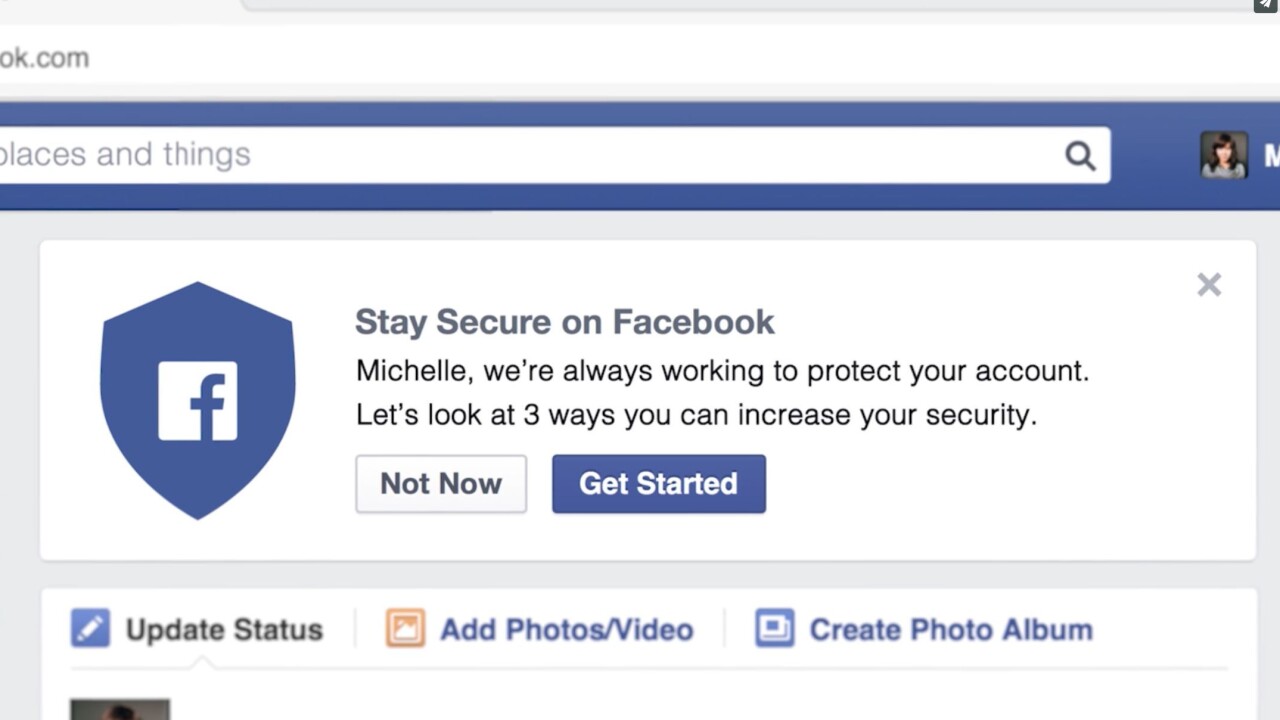Click the blue Facebook shield icon
1280x720 pixels.
(198, 400)
